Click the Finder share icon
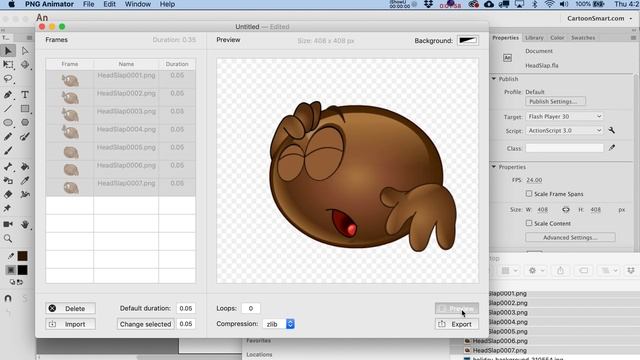This screenshot has height=360, width=640. click(560, 270)
